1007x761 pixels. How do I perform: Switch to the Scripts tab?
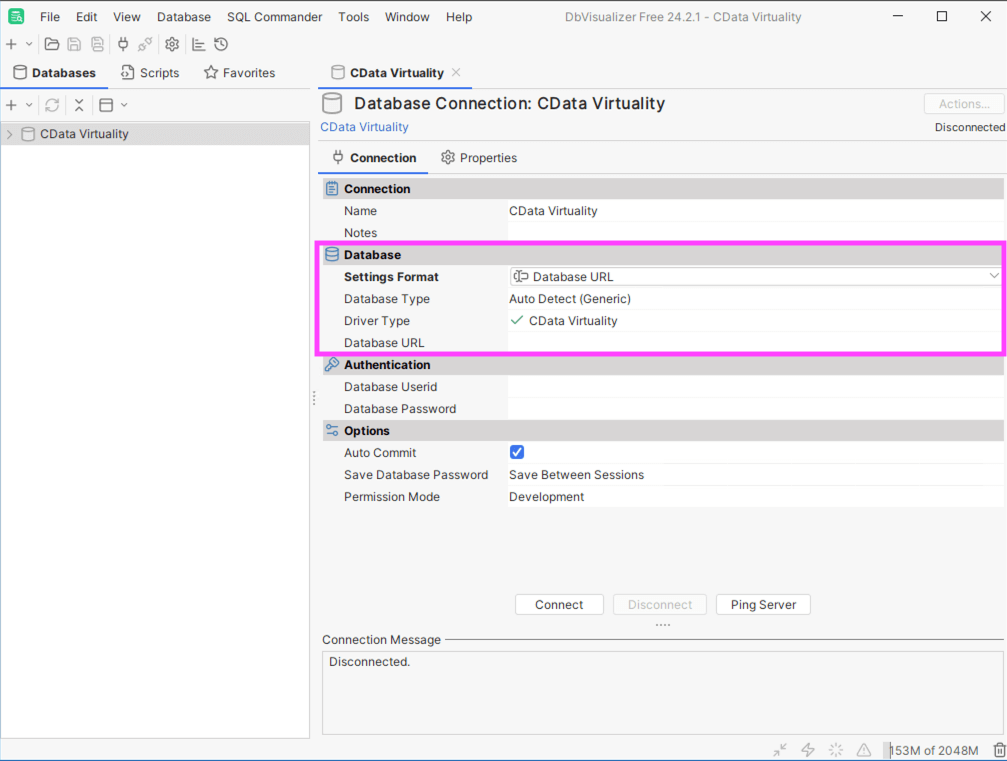149,73
